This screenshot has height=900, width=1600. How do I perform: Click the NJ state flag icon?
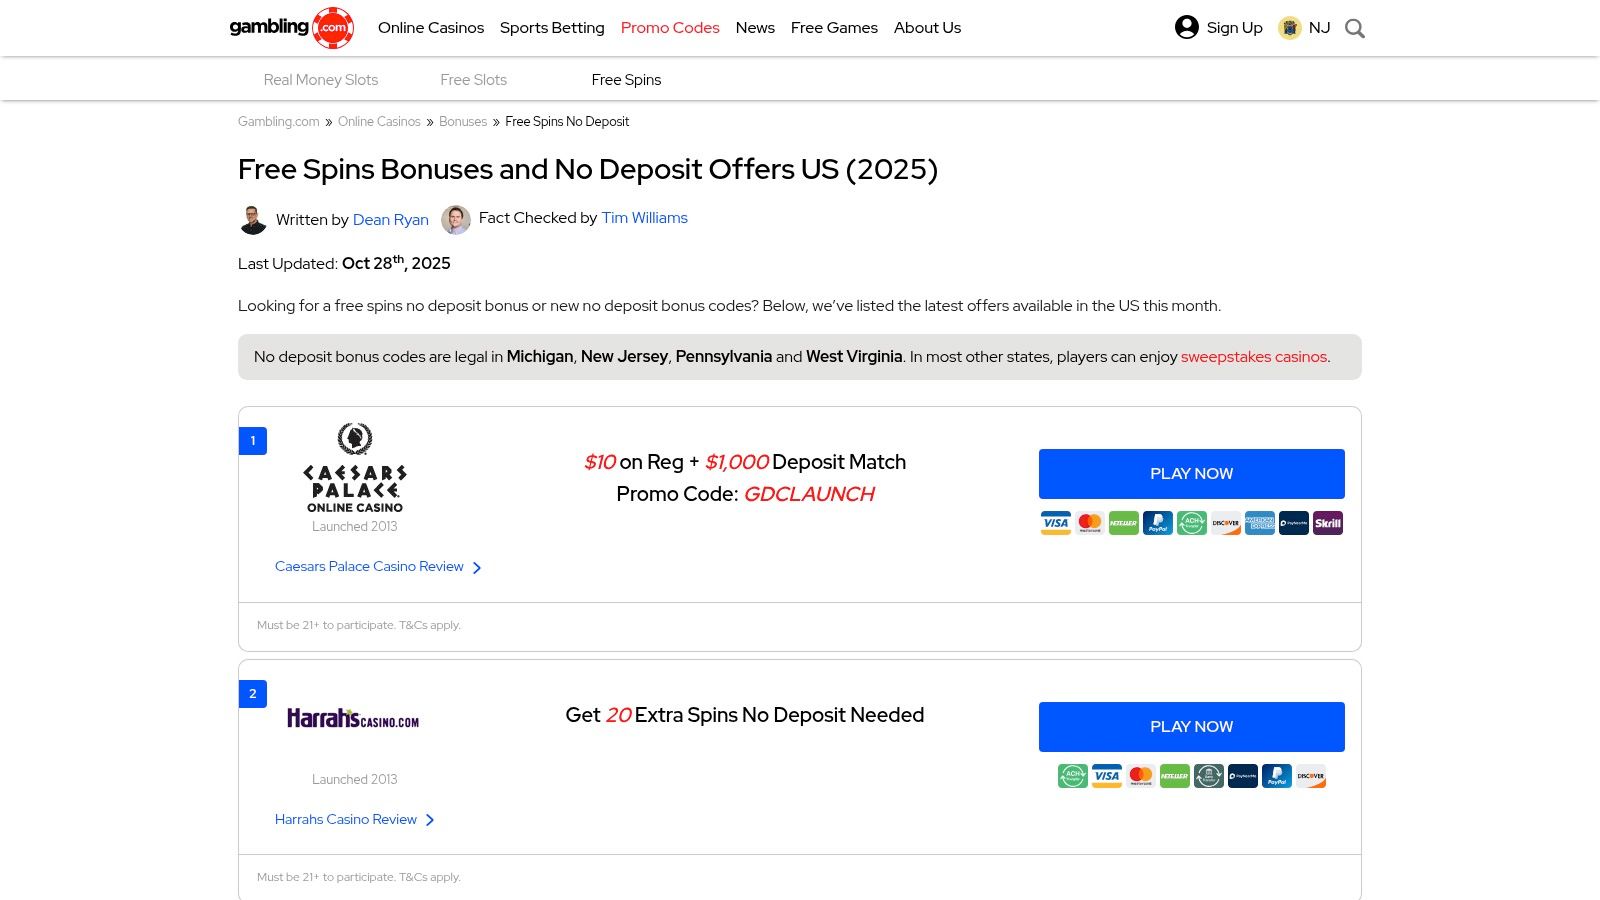point(1288,28)
